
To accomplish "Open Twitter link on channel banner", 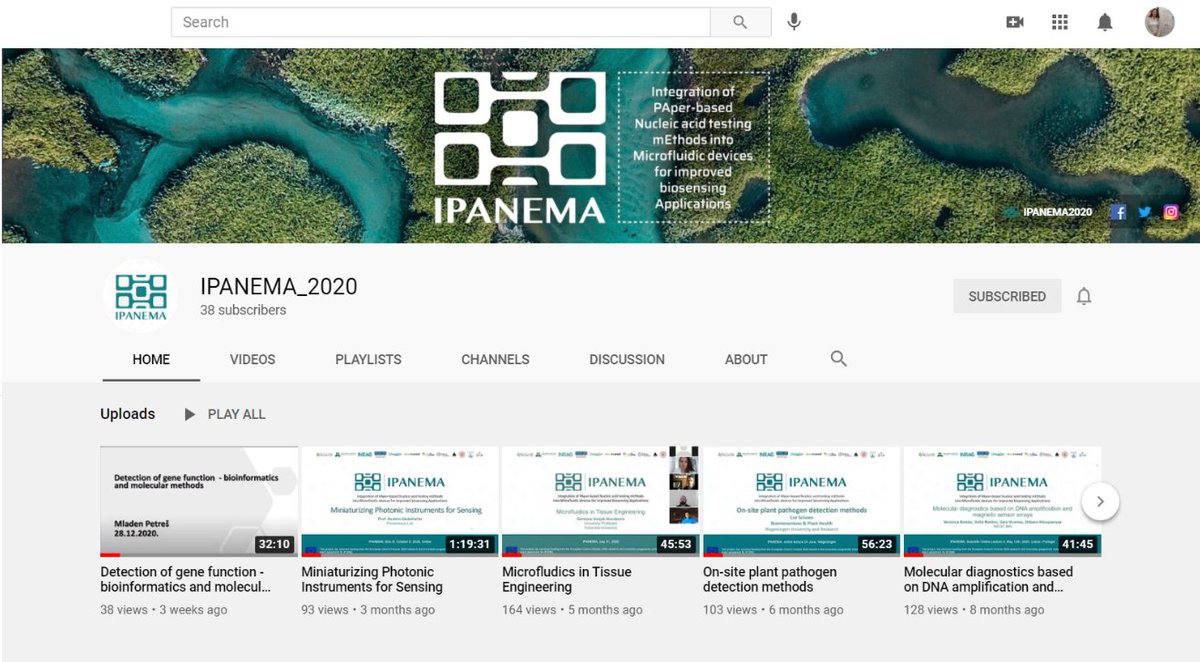I will click(x=1145, y=212).
